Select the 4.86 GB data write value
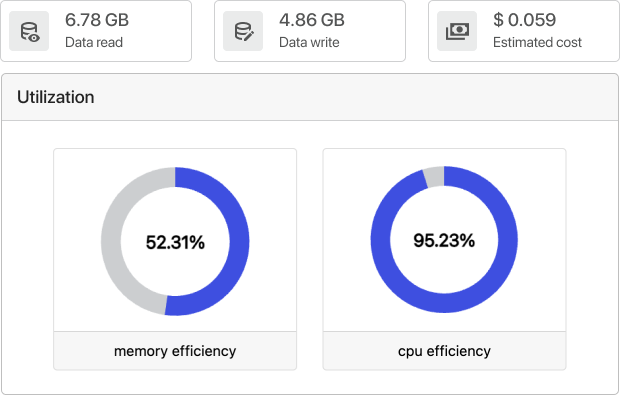The image size is (620, 395). (312, 20)
